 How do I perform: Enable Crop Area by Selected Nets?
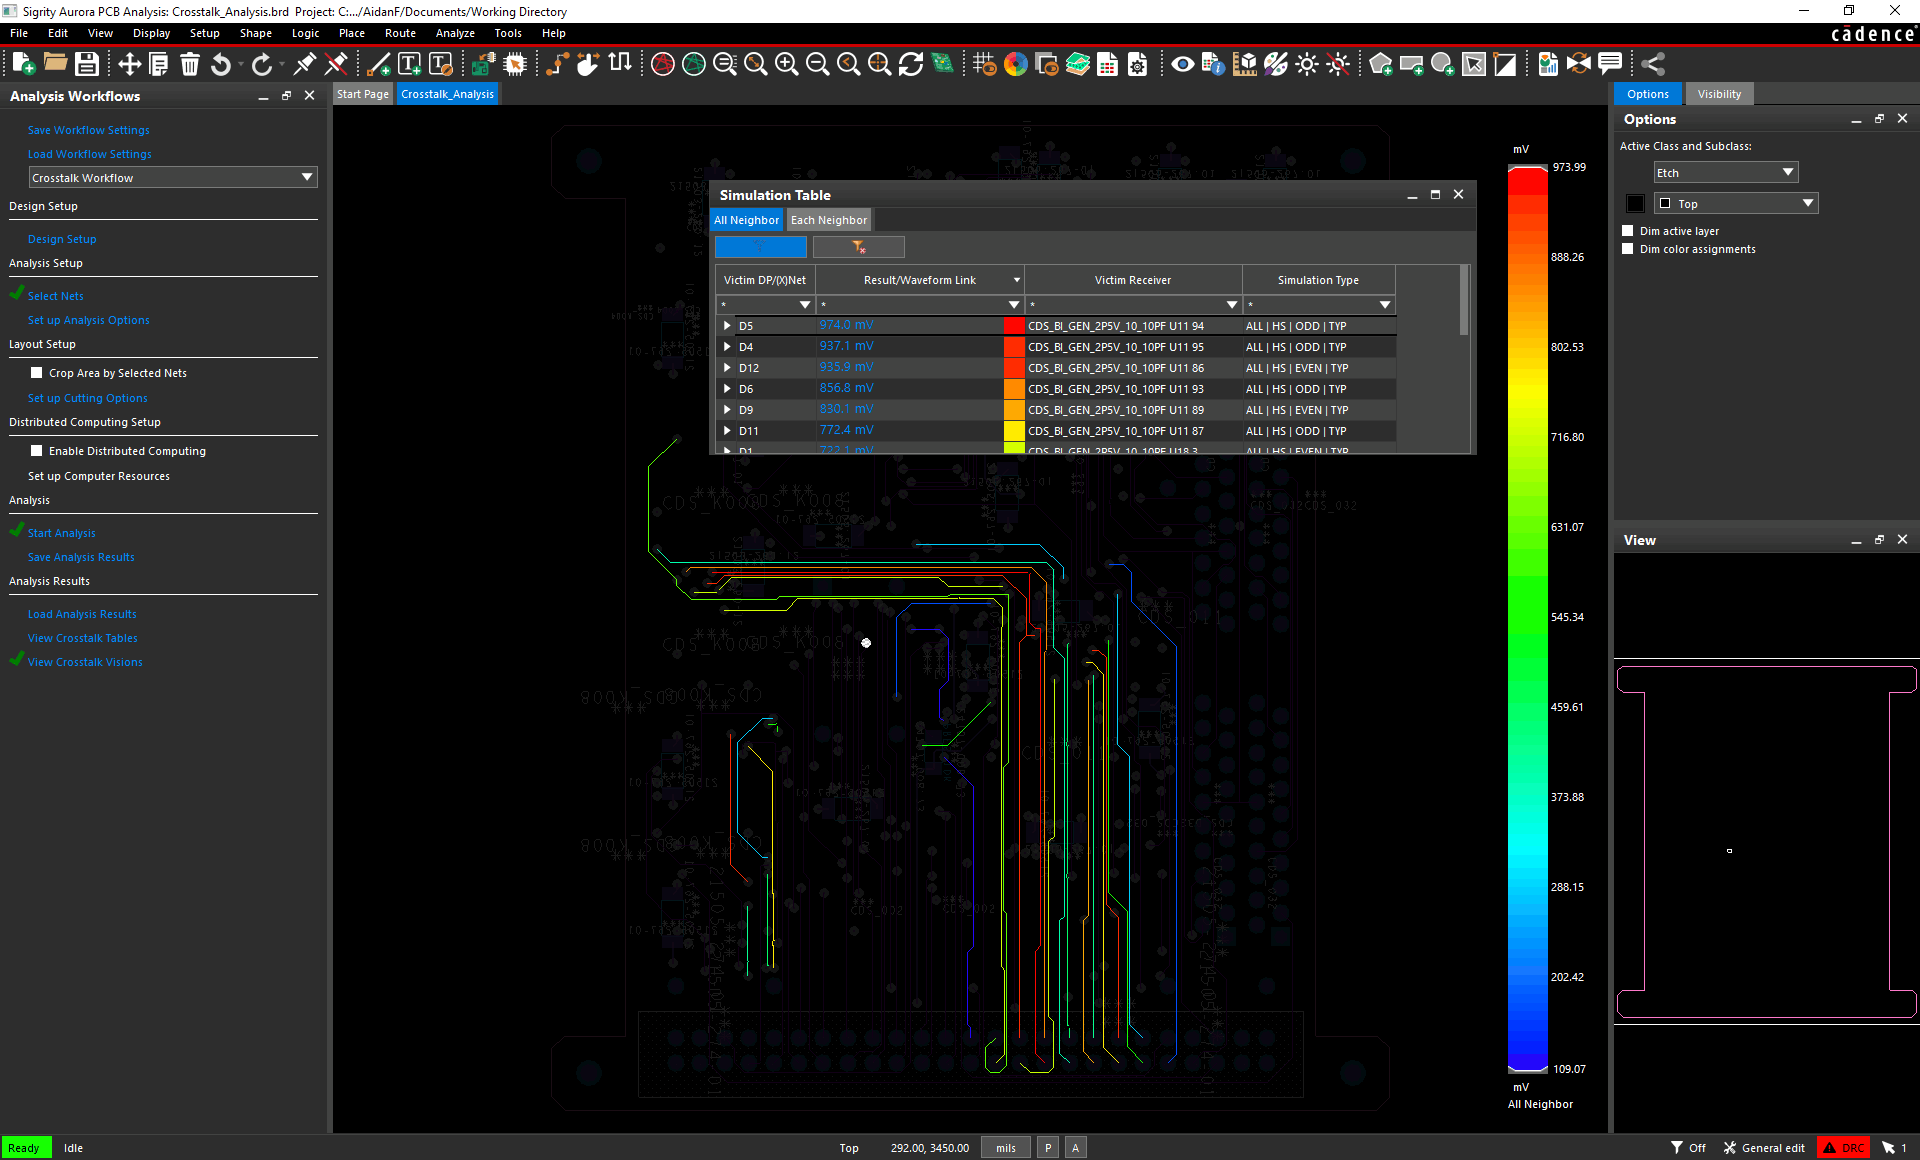(37, 373)
